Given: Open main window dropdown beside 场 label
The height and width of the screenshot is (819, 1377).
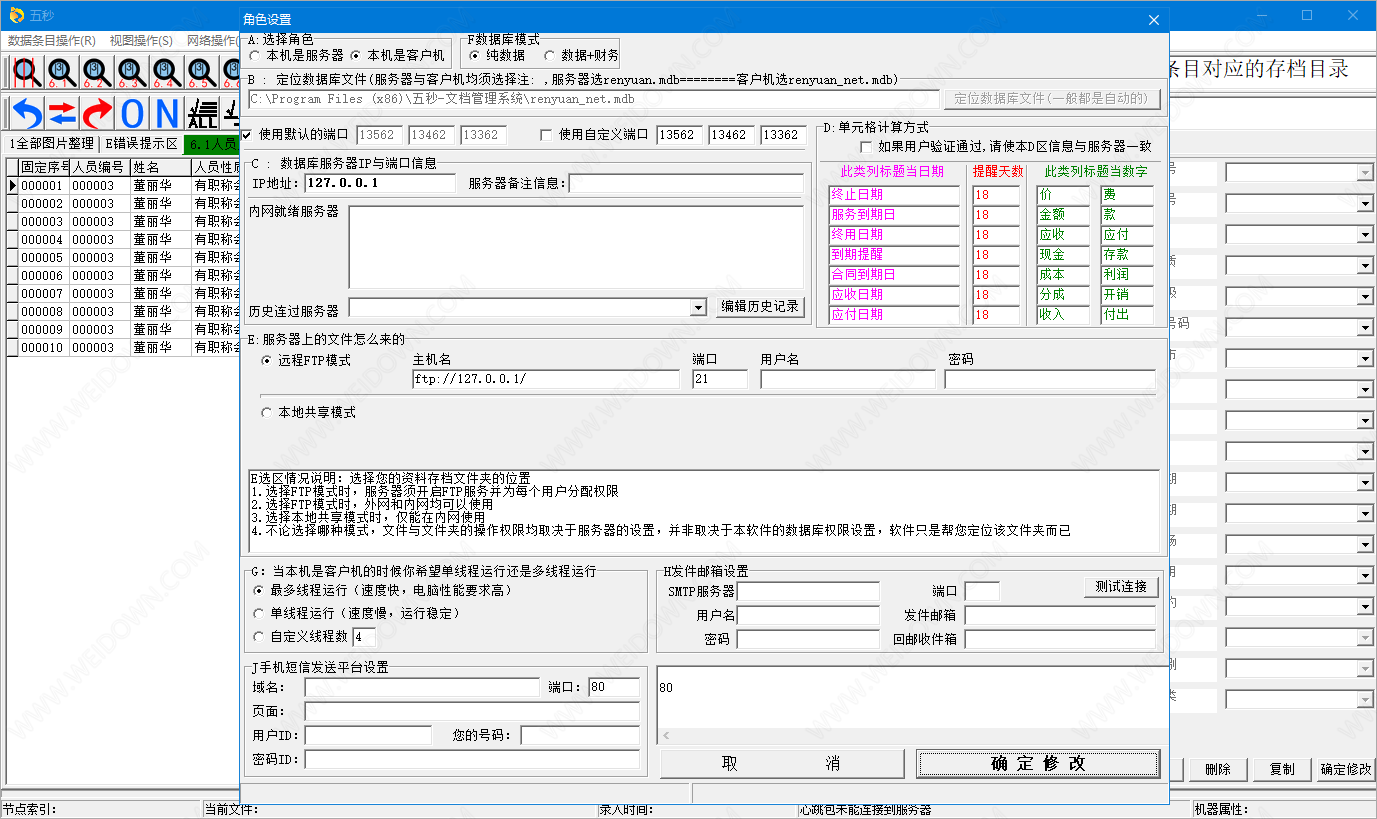Looking at the screenshot, I should click(1365, 545).
